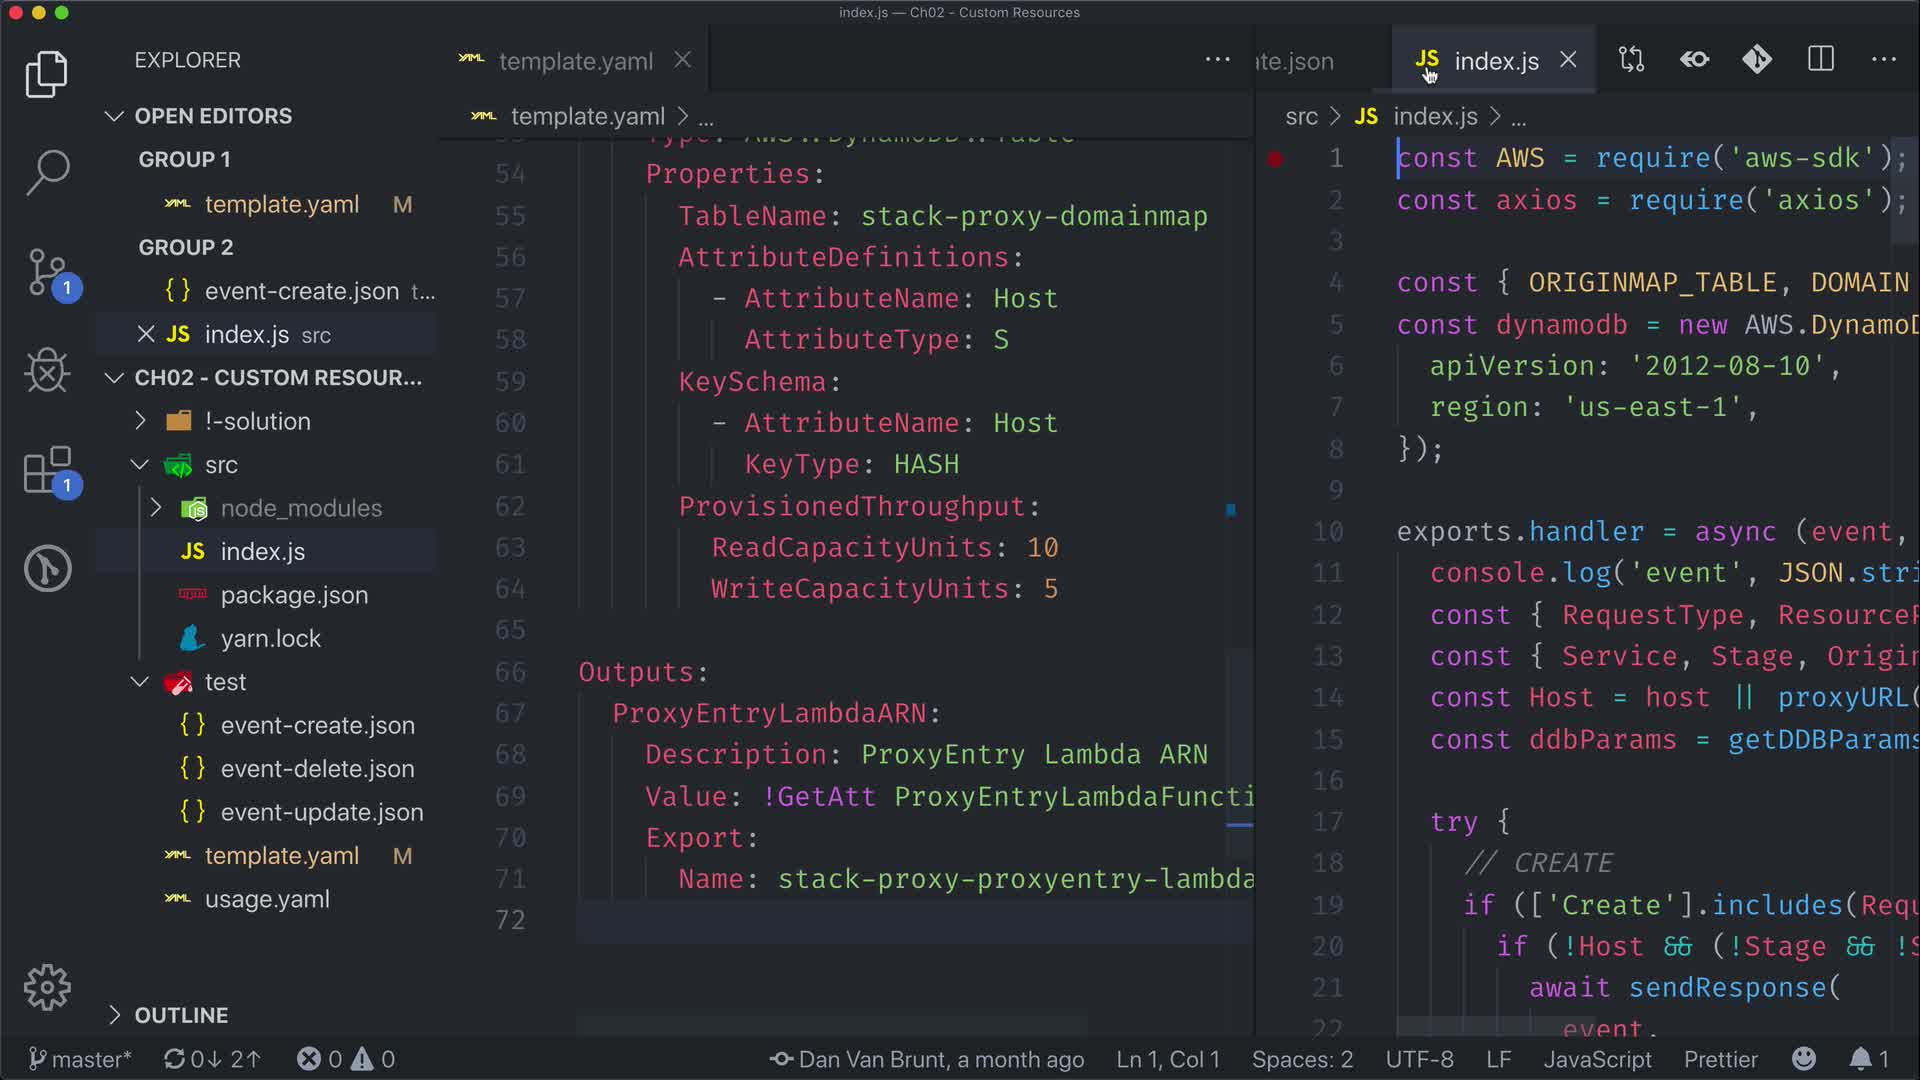This screenshot has height=1080, width=1920.
Task: Click the GitLens icon in activity bar
Action: point(47,569)
